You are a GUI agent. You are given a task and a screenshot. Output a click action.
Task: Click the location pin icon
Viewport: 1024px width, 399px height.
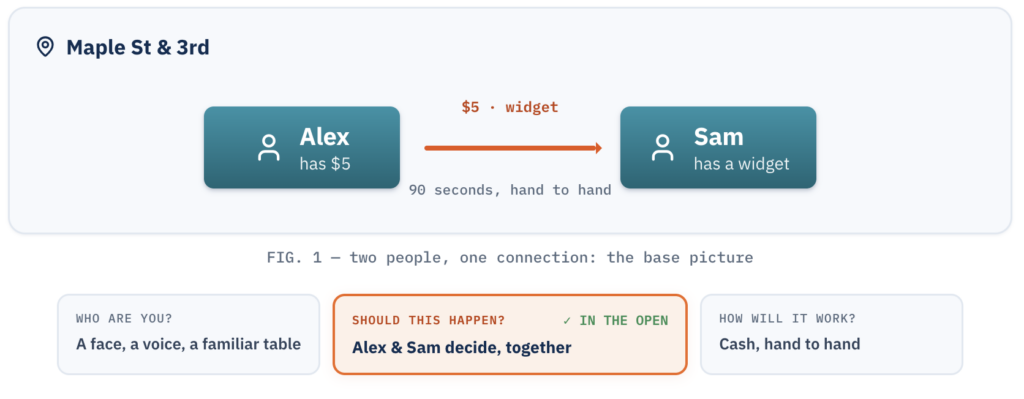point(45,47)
